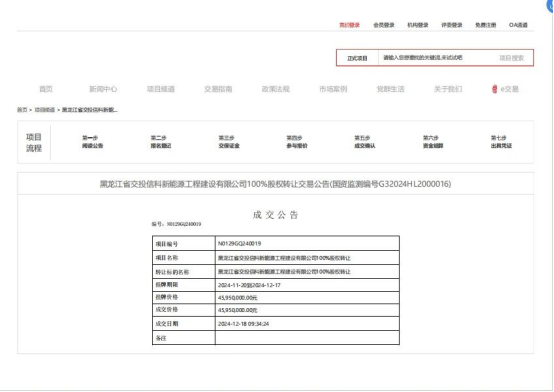Click the 项目编号 label cell
554x392 pixels.
[184, 244]
